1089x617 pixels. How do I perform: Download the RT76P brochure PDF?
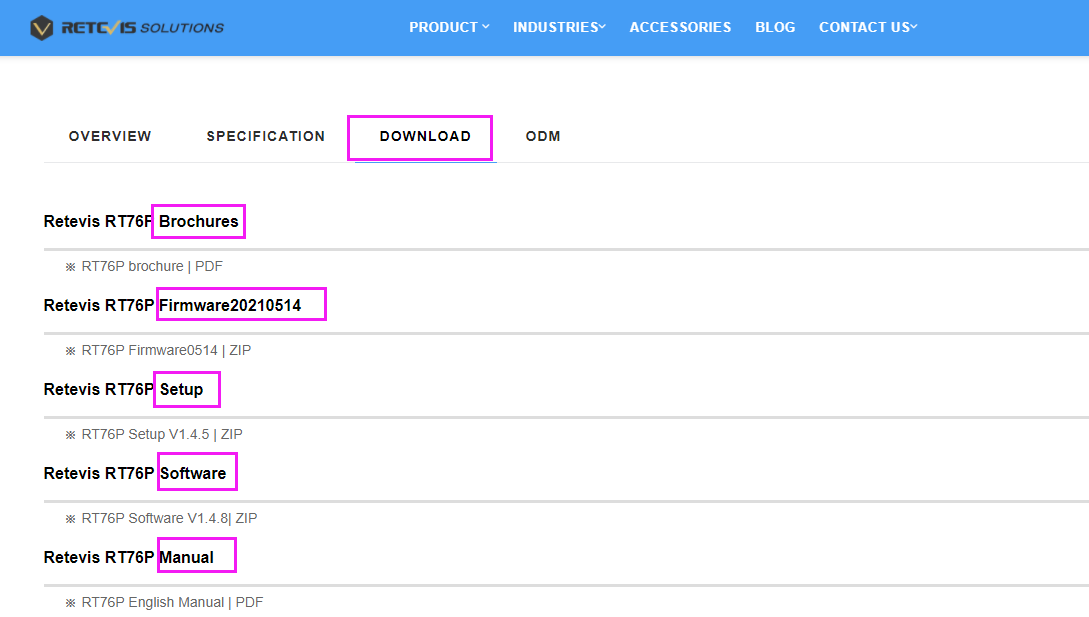tap(151, 266)
